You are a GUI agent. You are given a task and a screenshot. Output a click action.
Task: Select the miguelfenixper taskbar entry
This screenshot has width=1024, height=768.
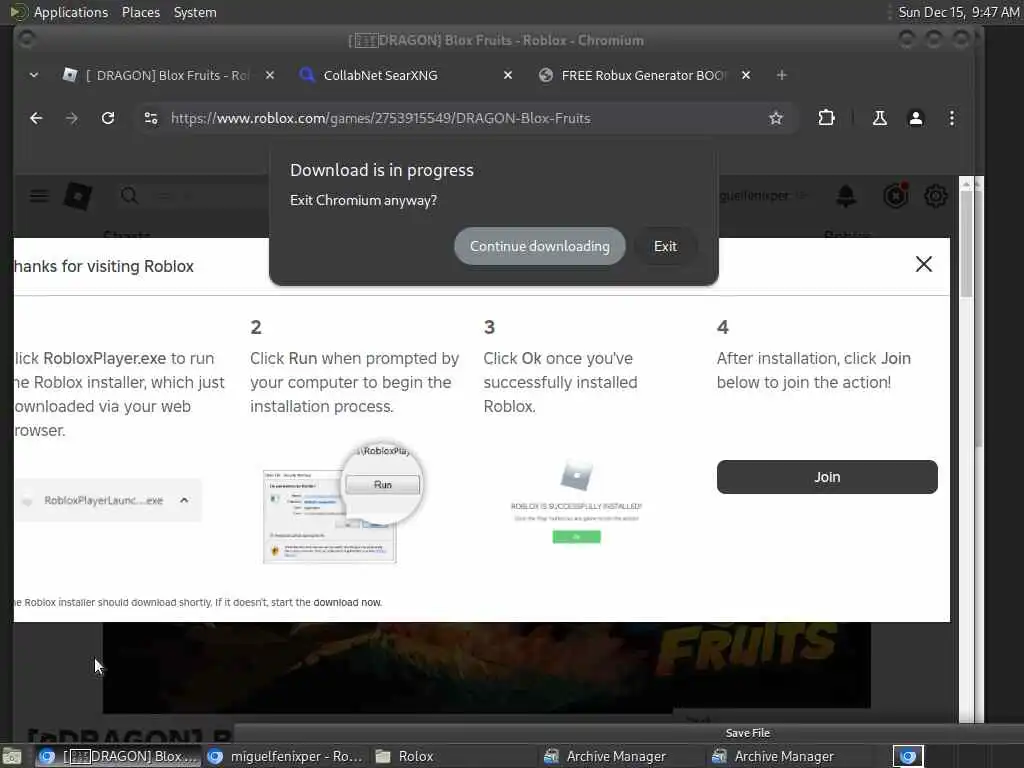tap(286, 756)
